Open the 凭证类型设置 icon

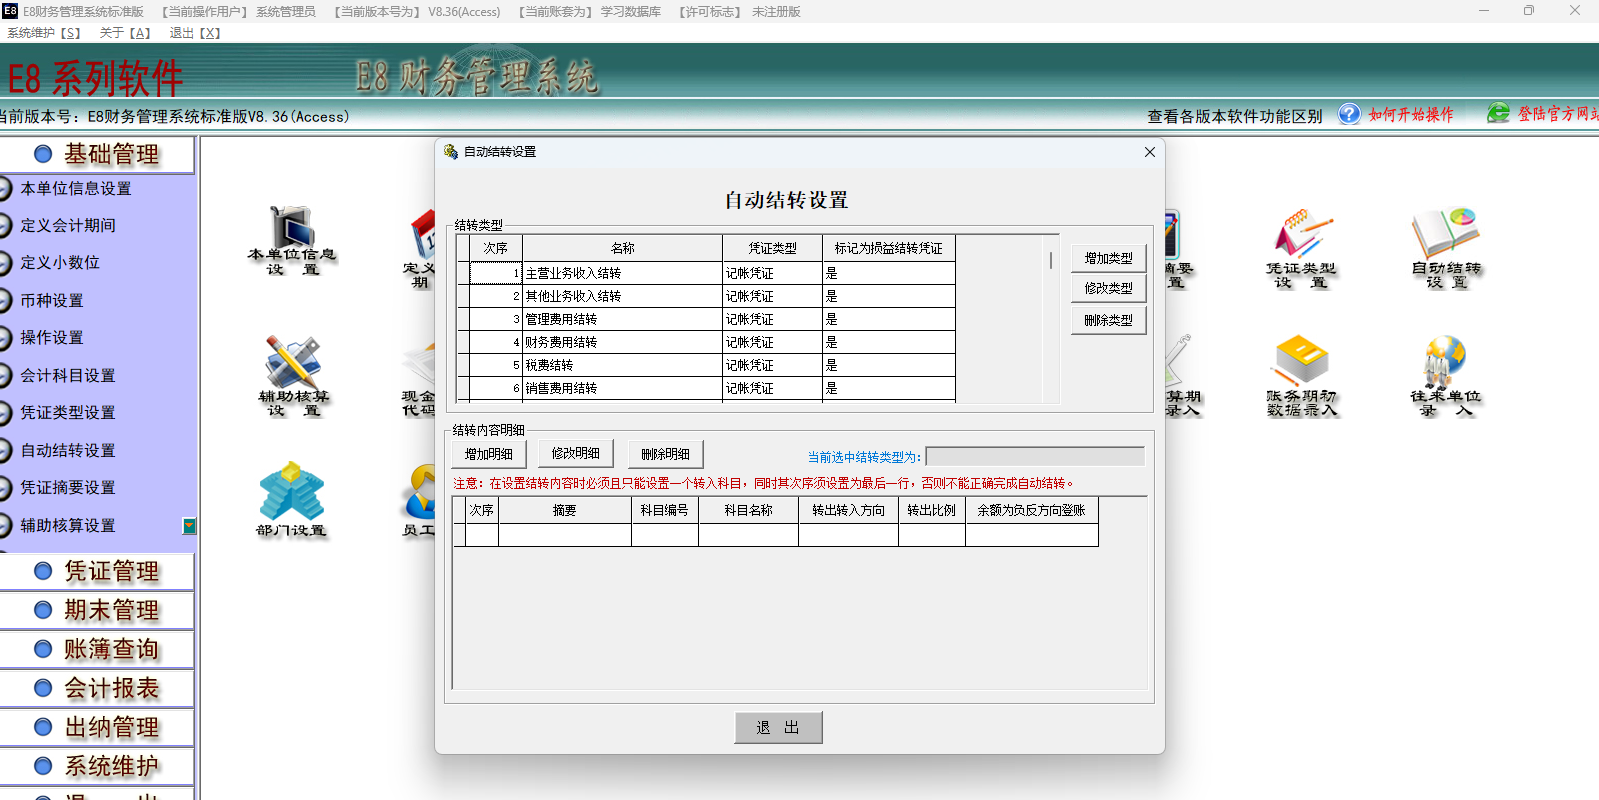pos(1300,235)
